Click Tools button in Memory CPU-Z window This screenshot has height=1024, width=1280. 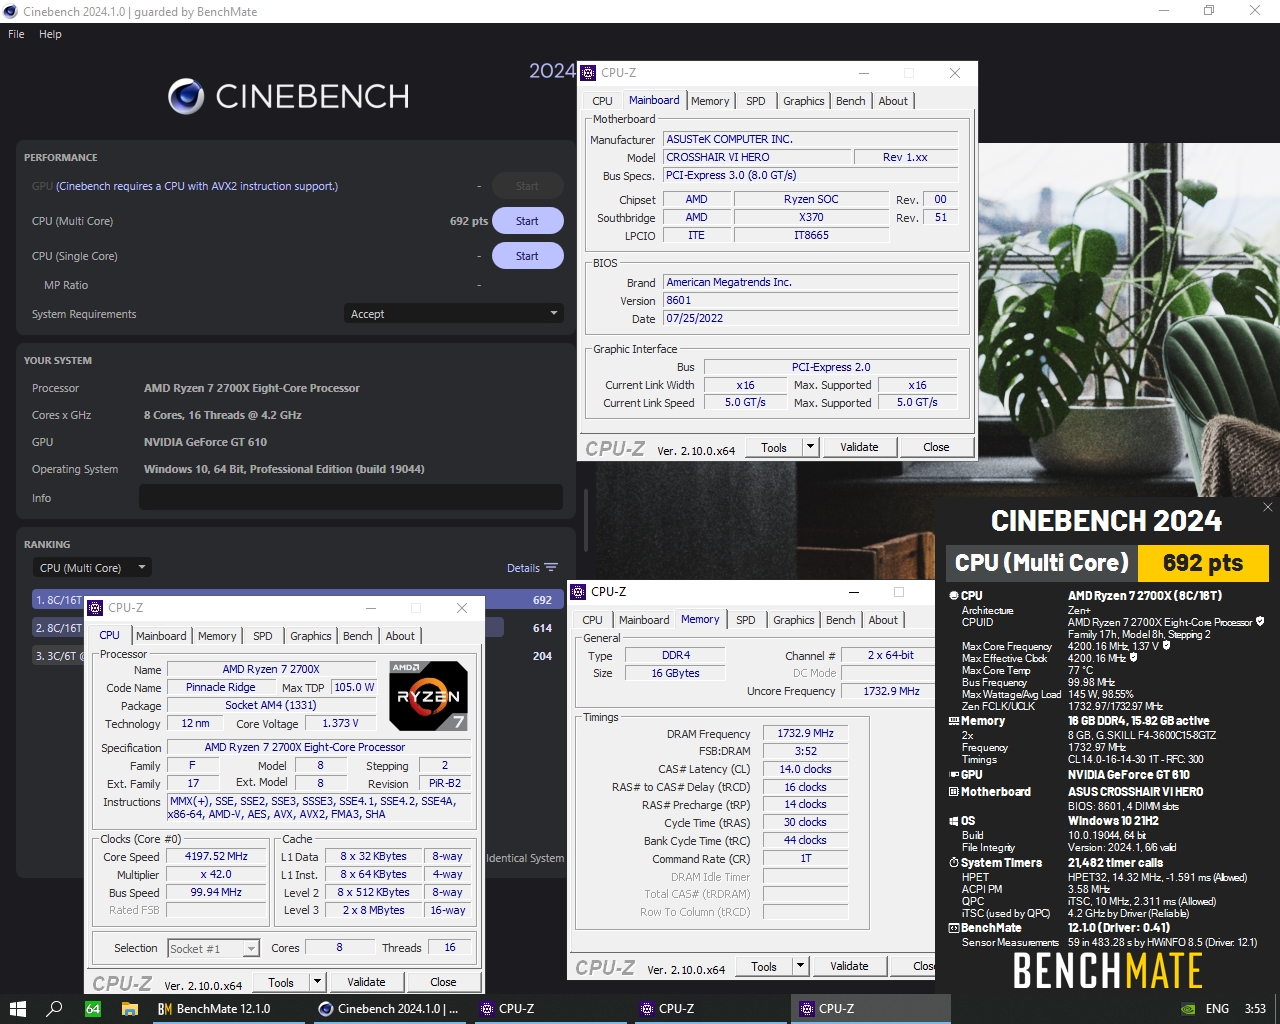click(x=764, y=966)
